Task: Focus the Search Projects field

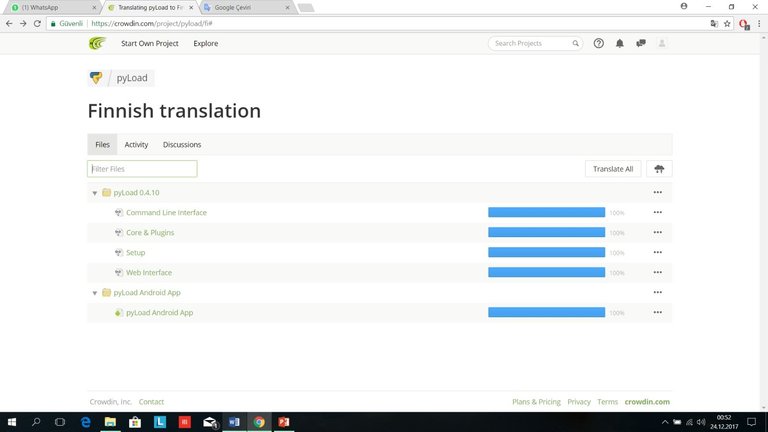Action: tap(535, 43)
